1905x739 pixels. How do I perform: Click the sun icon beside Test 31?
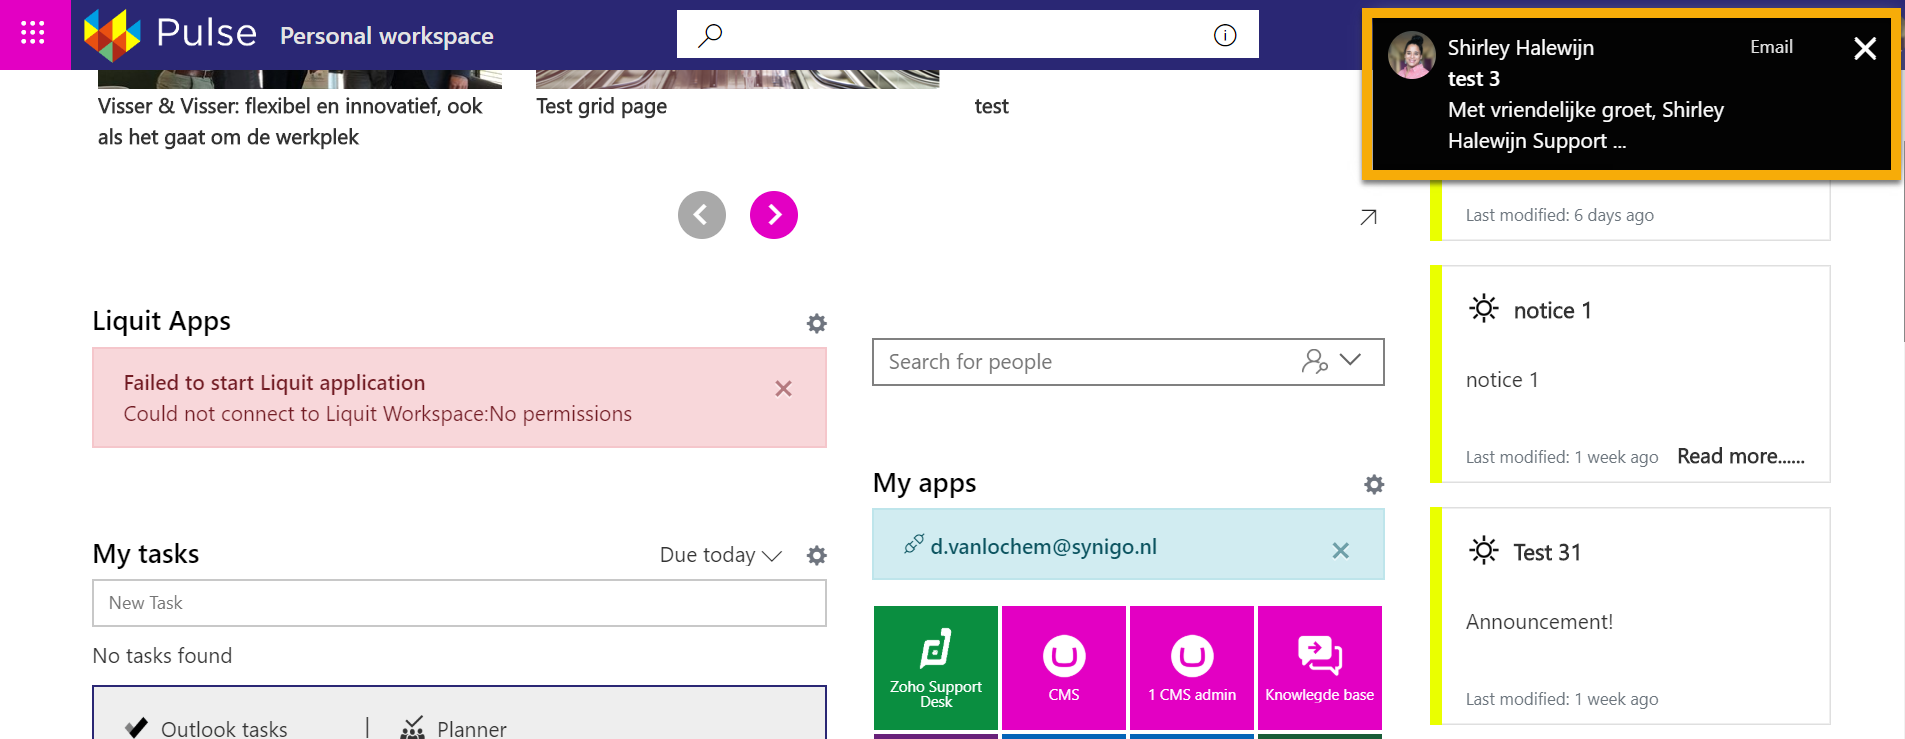tap(1484, 550)
